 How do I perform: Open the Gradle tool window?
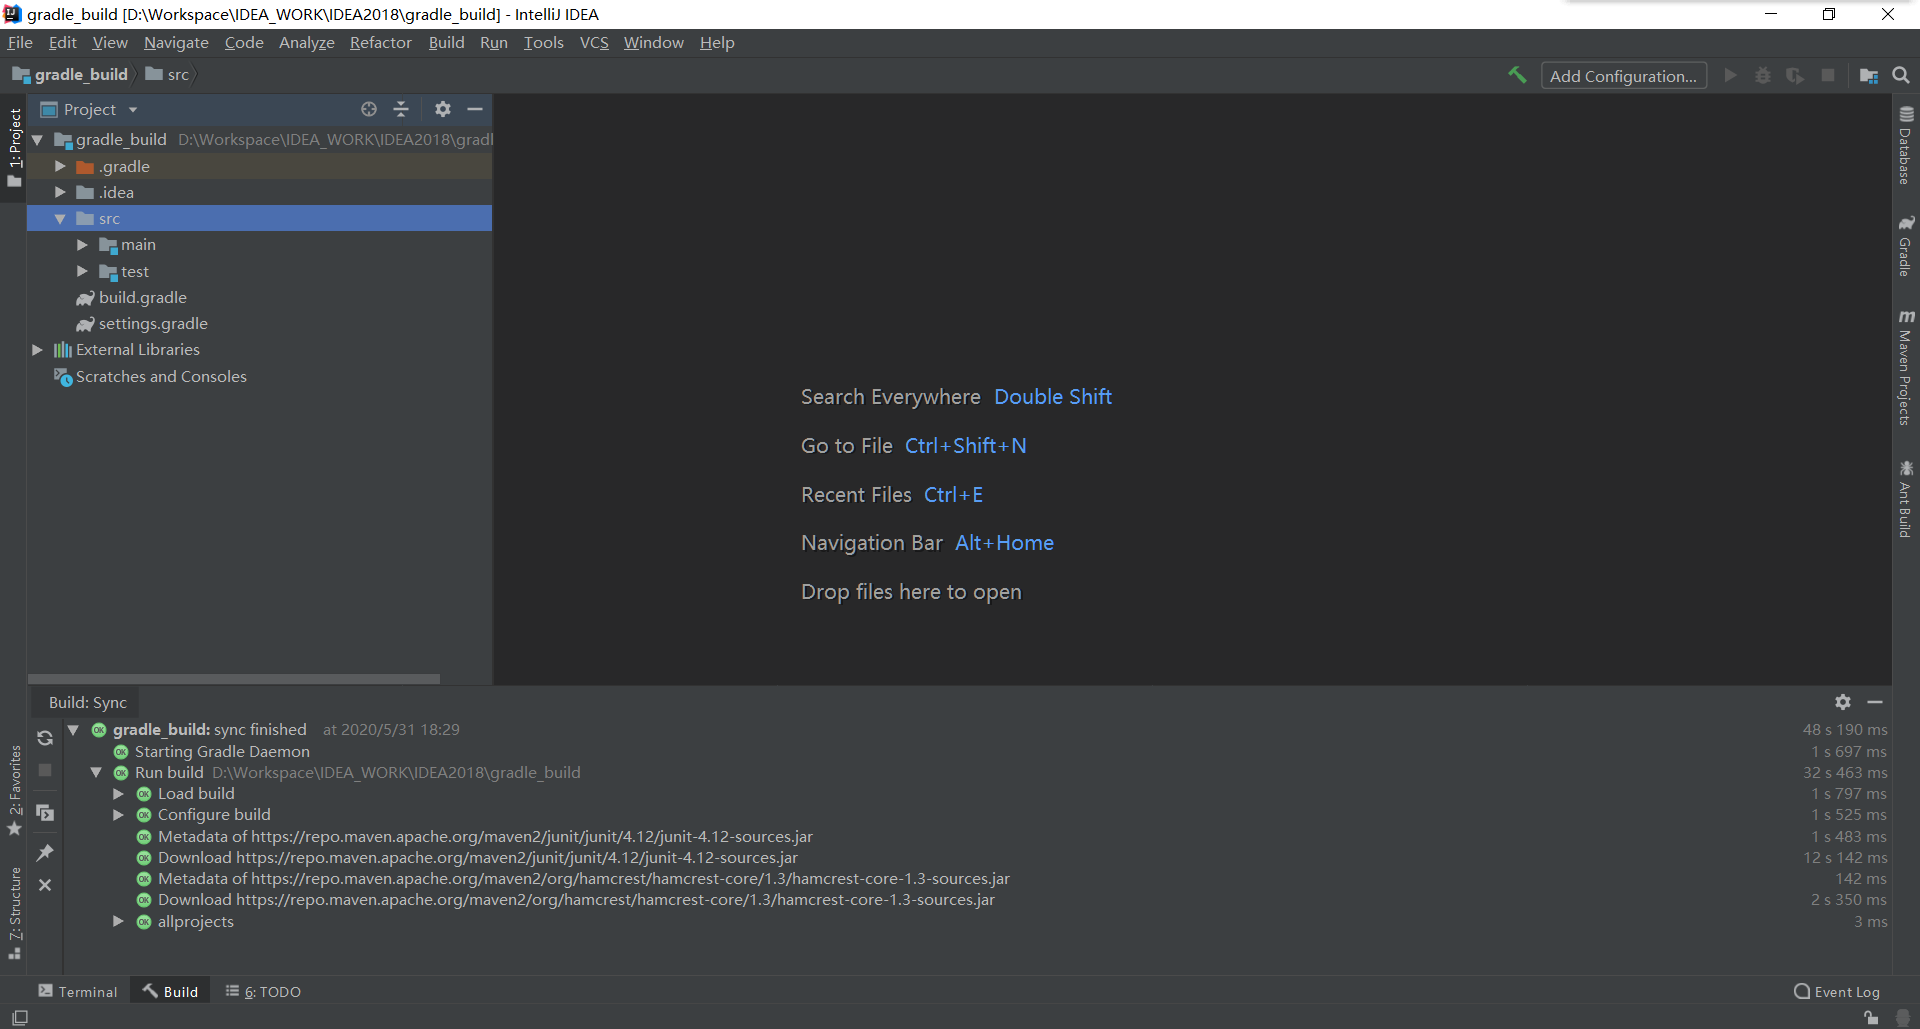[x=1907, y=248]
